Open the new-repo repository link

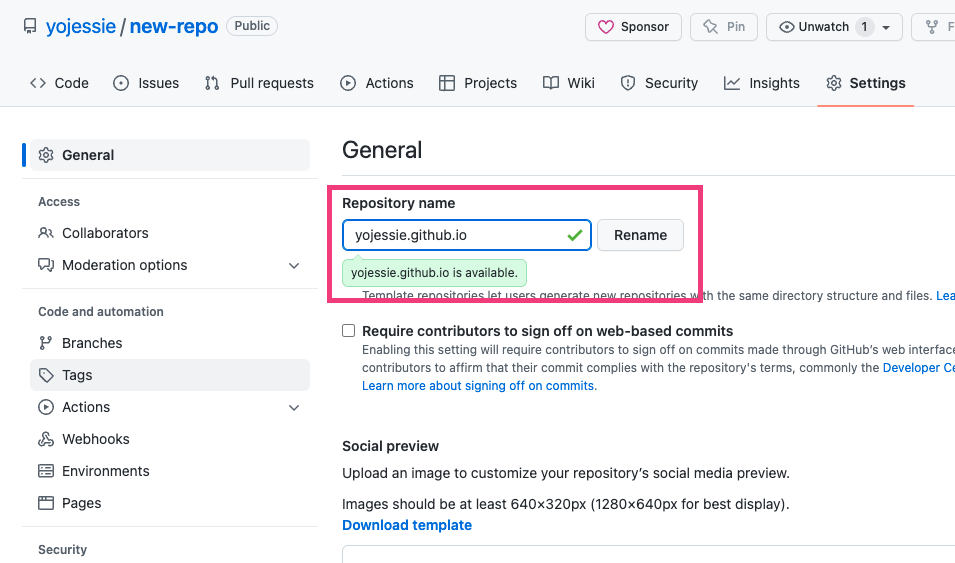pyautogui.click(x=174, y=26)
